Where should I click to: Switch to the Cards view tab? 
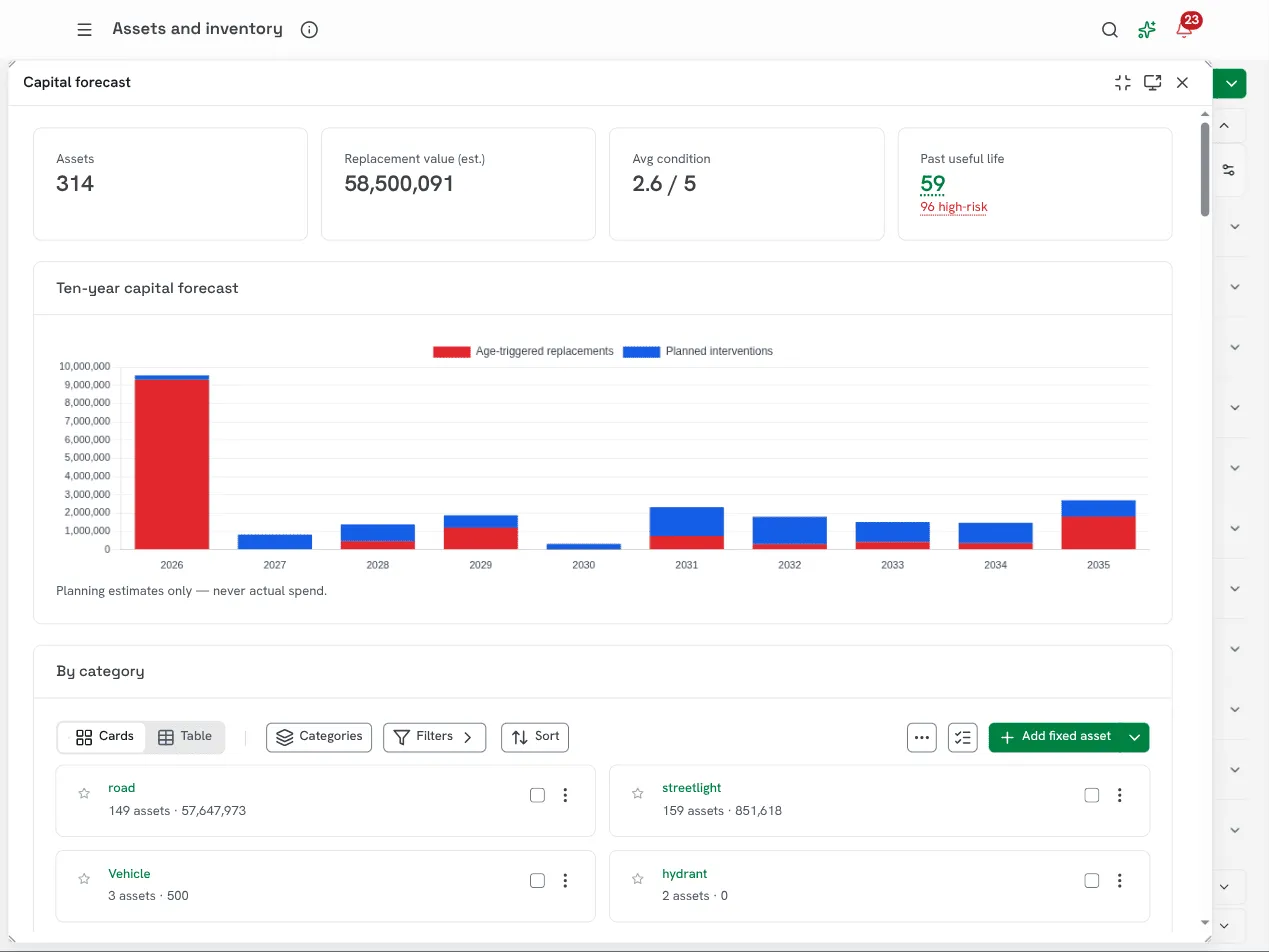point(104,737)
